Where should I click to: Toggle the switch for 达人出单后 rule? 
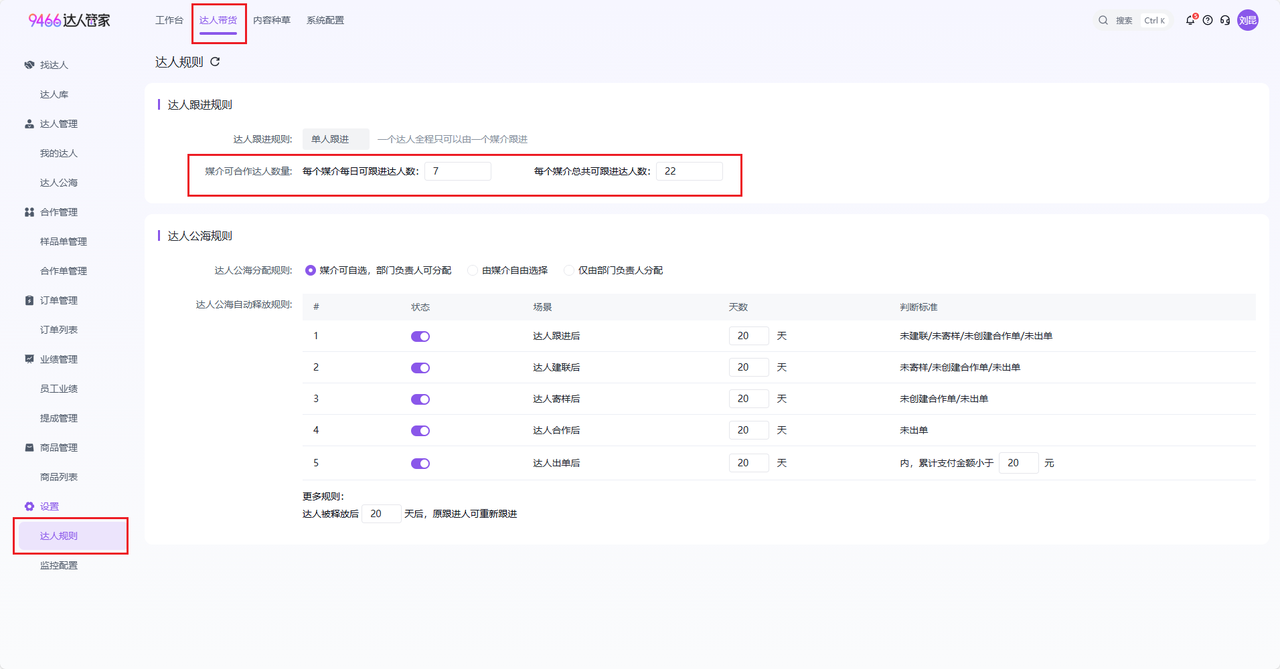click(x=420, y=463)
